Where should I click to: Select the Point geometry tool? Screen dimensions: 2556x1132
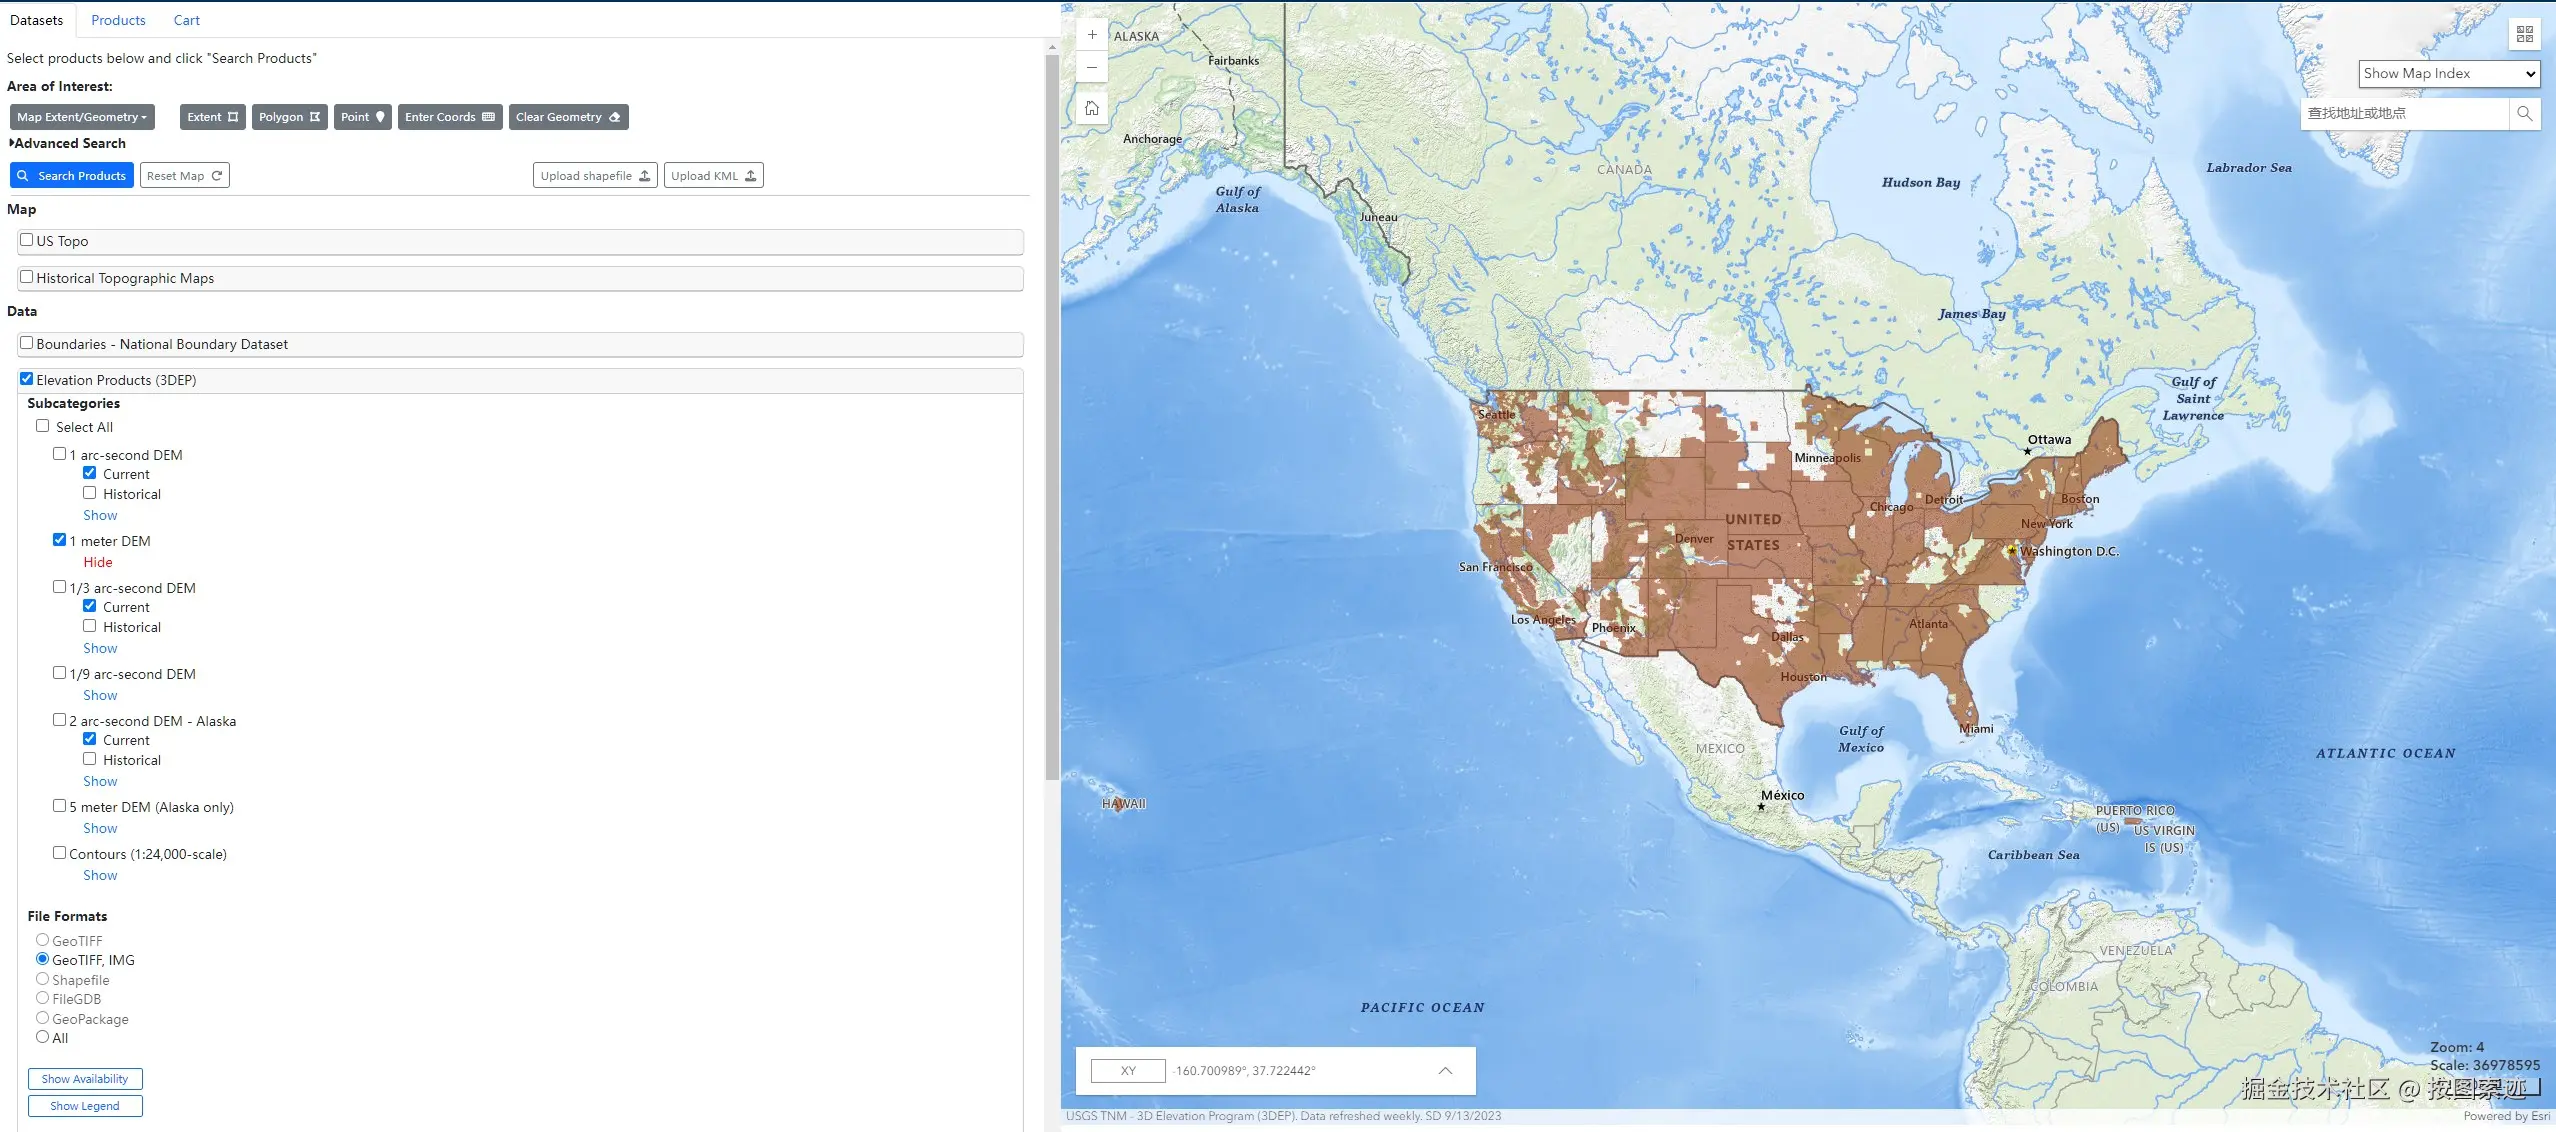coord(362,117)
